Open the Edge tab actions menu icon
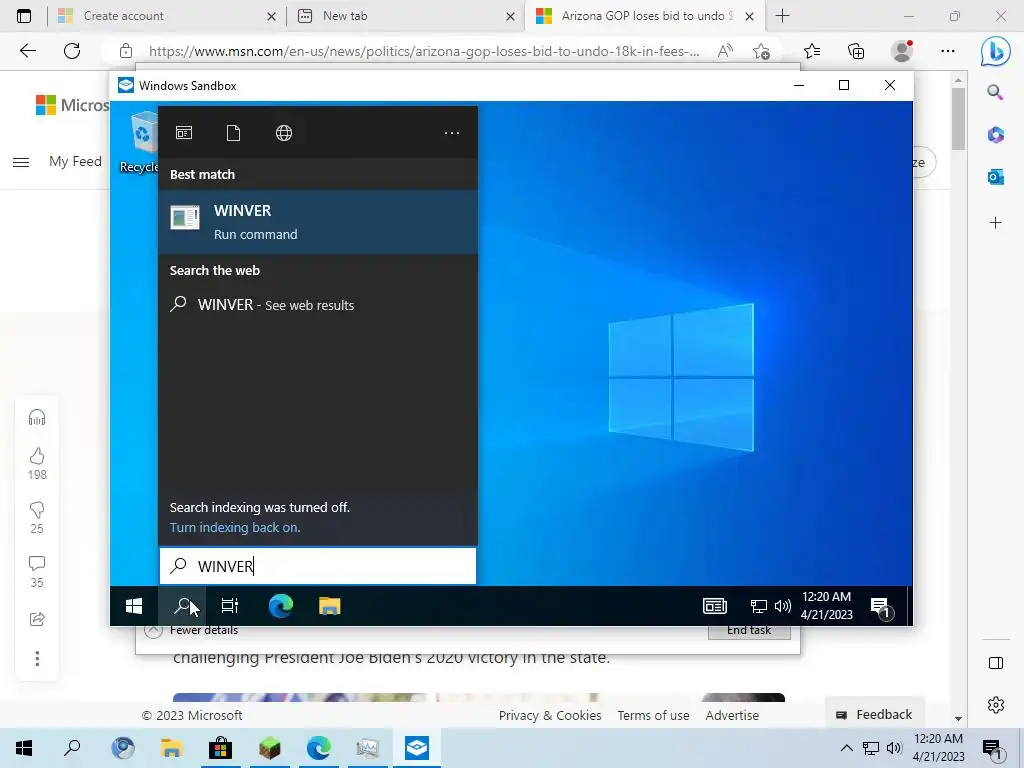 click(x=24, y=16)
